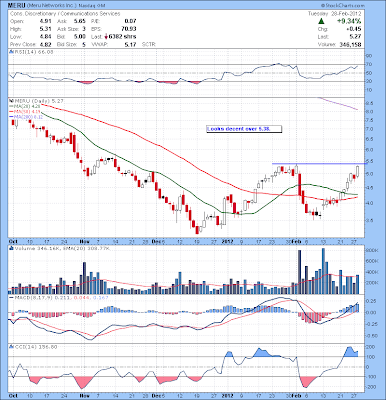The width and height of the screenshot is (386, 400).
Task: Click the 2012 date label below the CCI panel
Action: coord(228,395)
